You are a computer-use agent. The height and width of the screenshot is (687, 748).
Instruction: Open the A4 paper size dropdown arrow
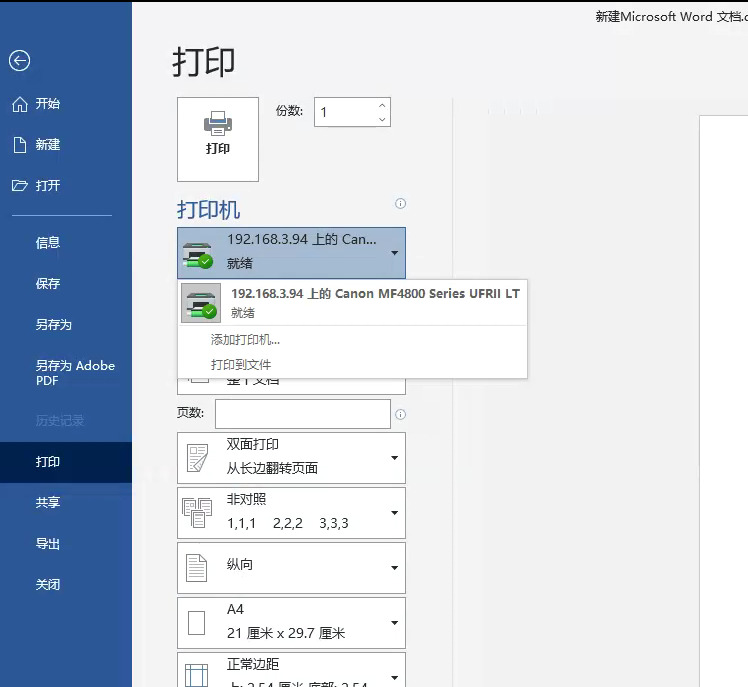coord(395,623)
